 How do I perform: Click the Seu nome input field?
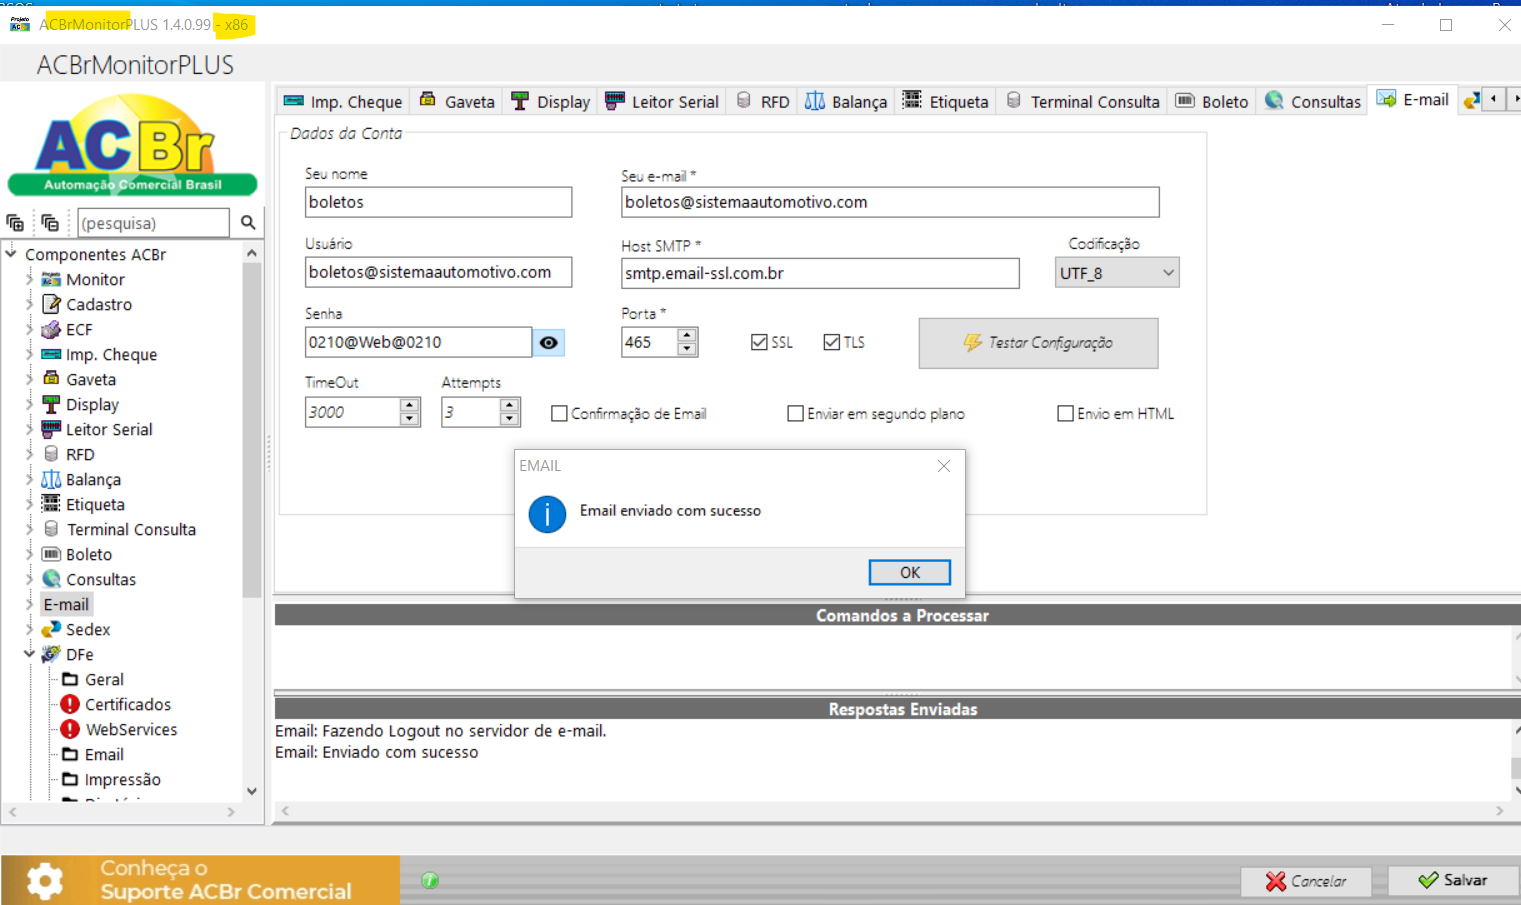pyautogui.click(x=438, y=202)
